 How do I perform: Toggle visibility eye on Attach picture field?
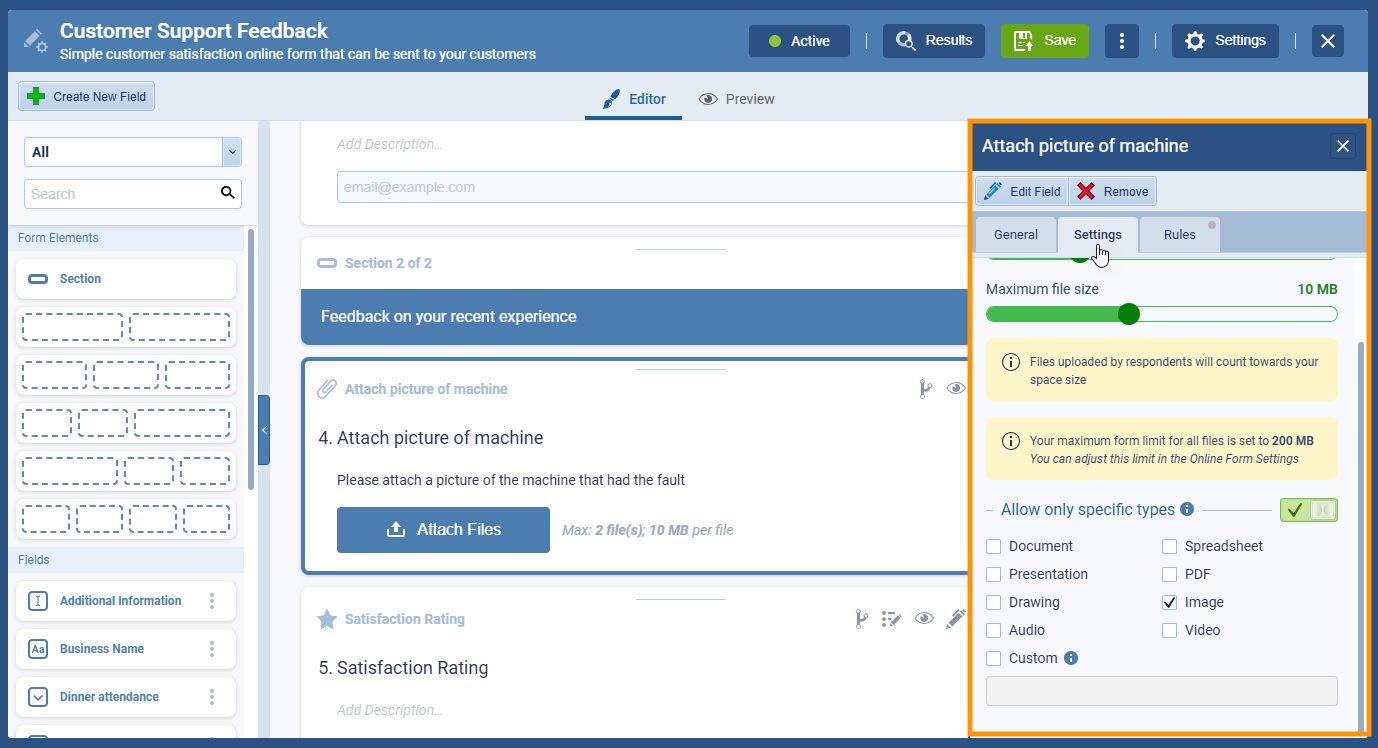click(x=956, y=389)
